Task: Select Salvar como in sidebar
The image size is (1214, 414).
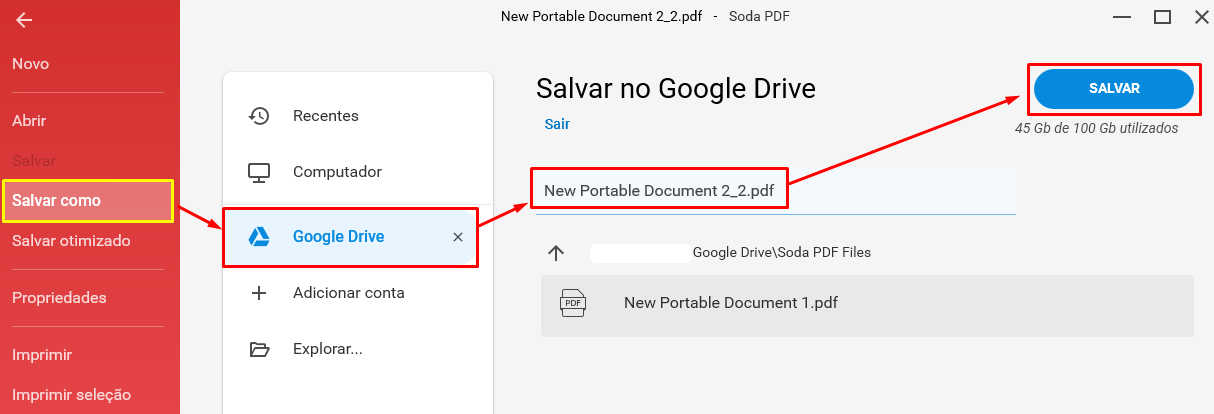Action: pos(88,200)
